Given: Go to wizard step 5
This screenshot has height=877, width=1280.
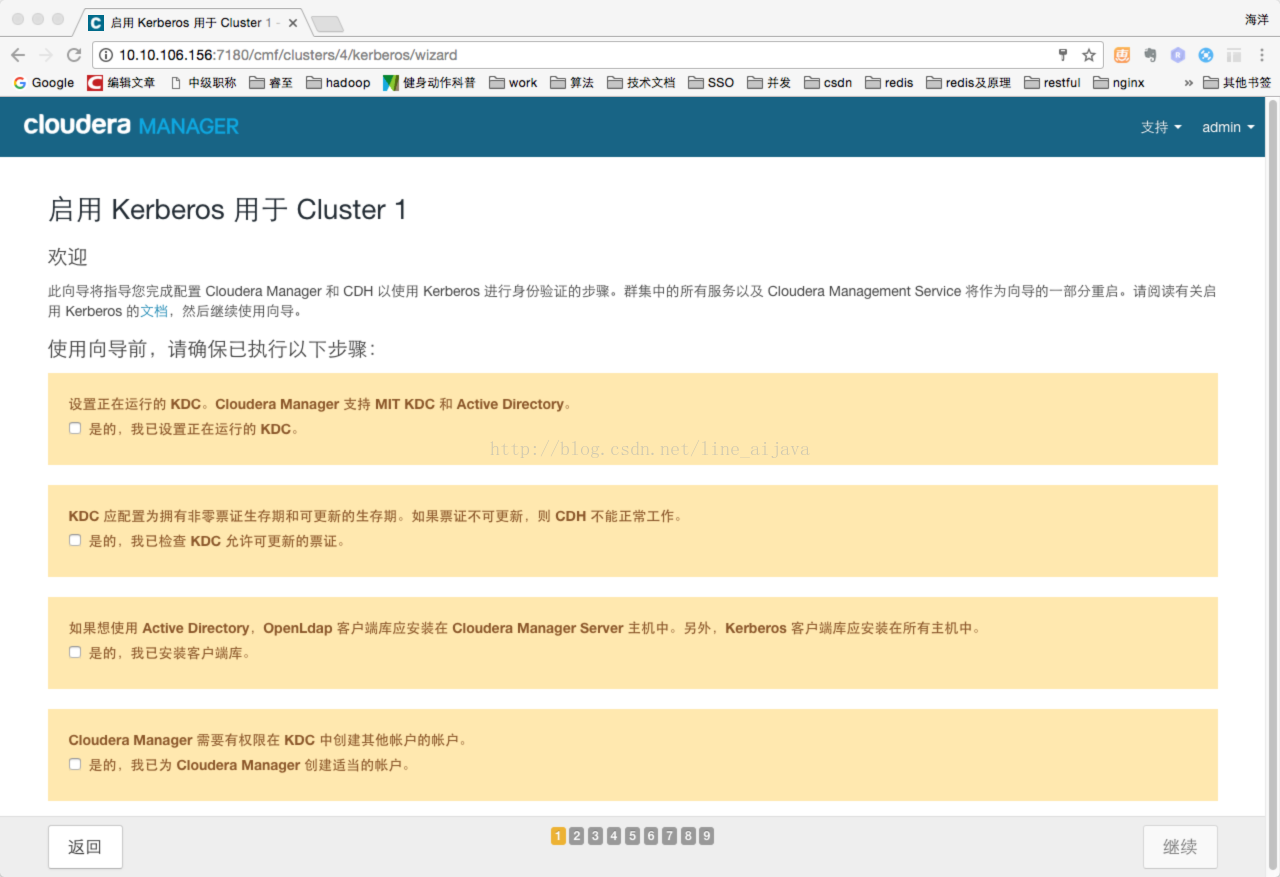Looking at the screenshot, I should point(632,836).
